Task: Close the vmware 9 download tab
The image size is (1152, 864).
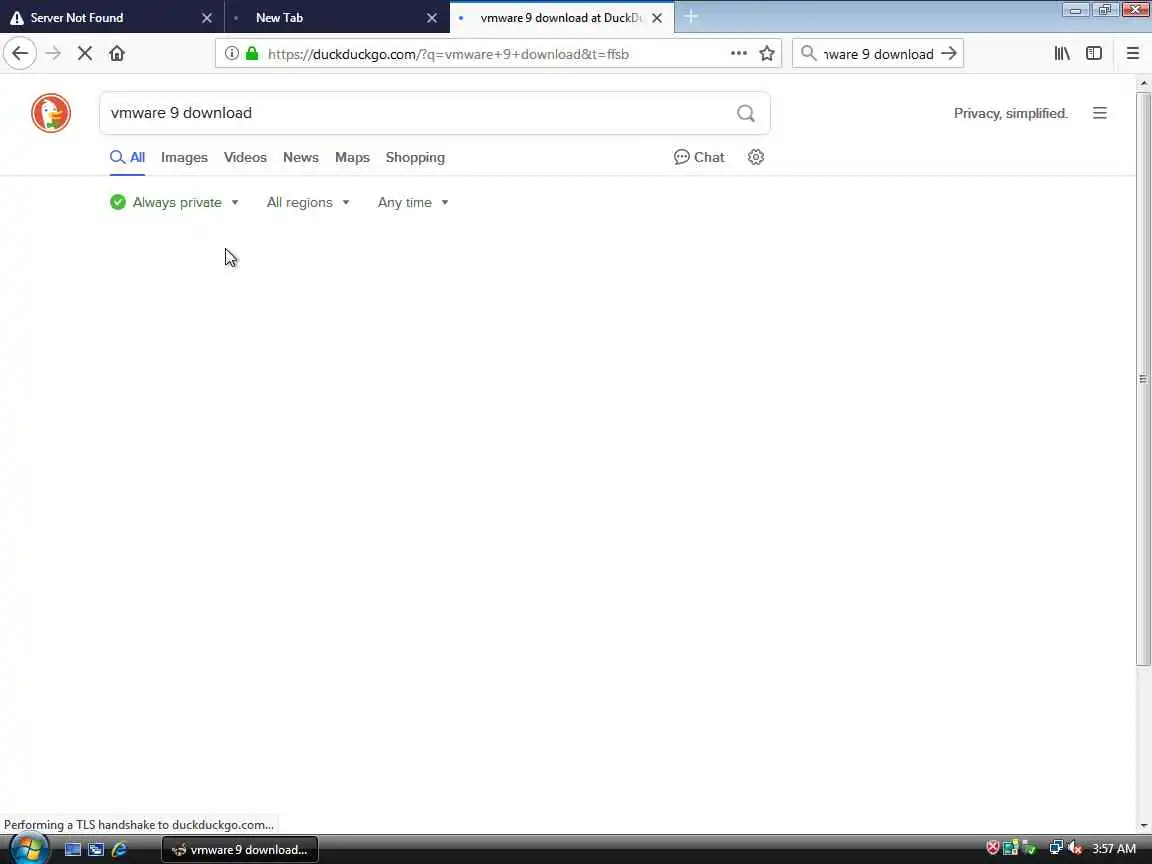Action: click(x=657, y=18)
